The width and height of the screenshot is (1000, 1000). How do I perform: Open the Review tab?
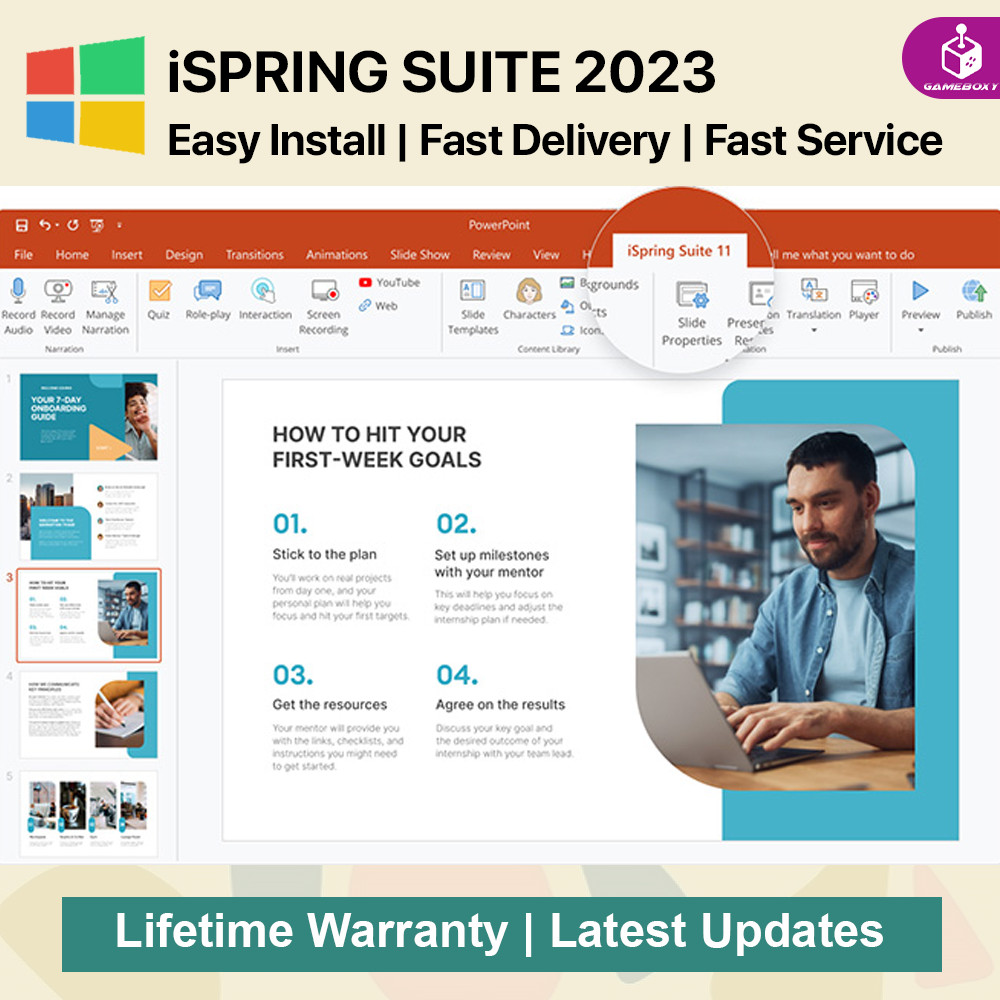click(491, 254)
